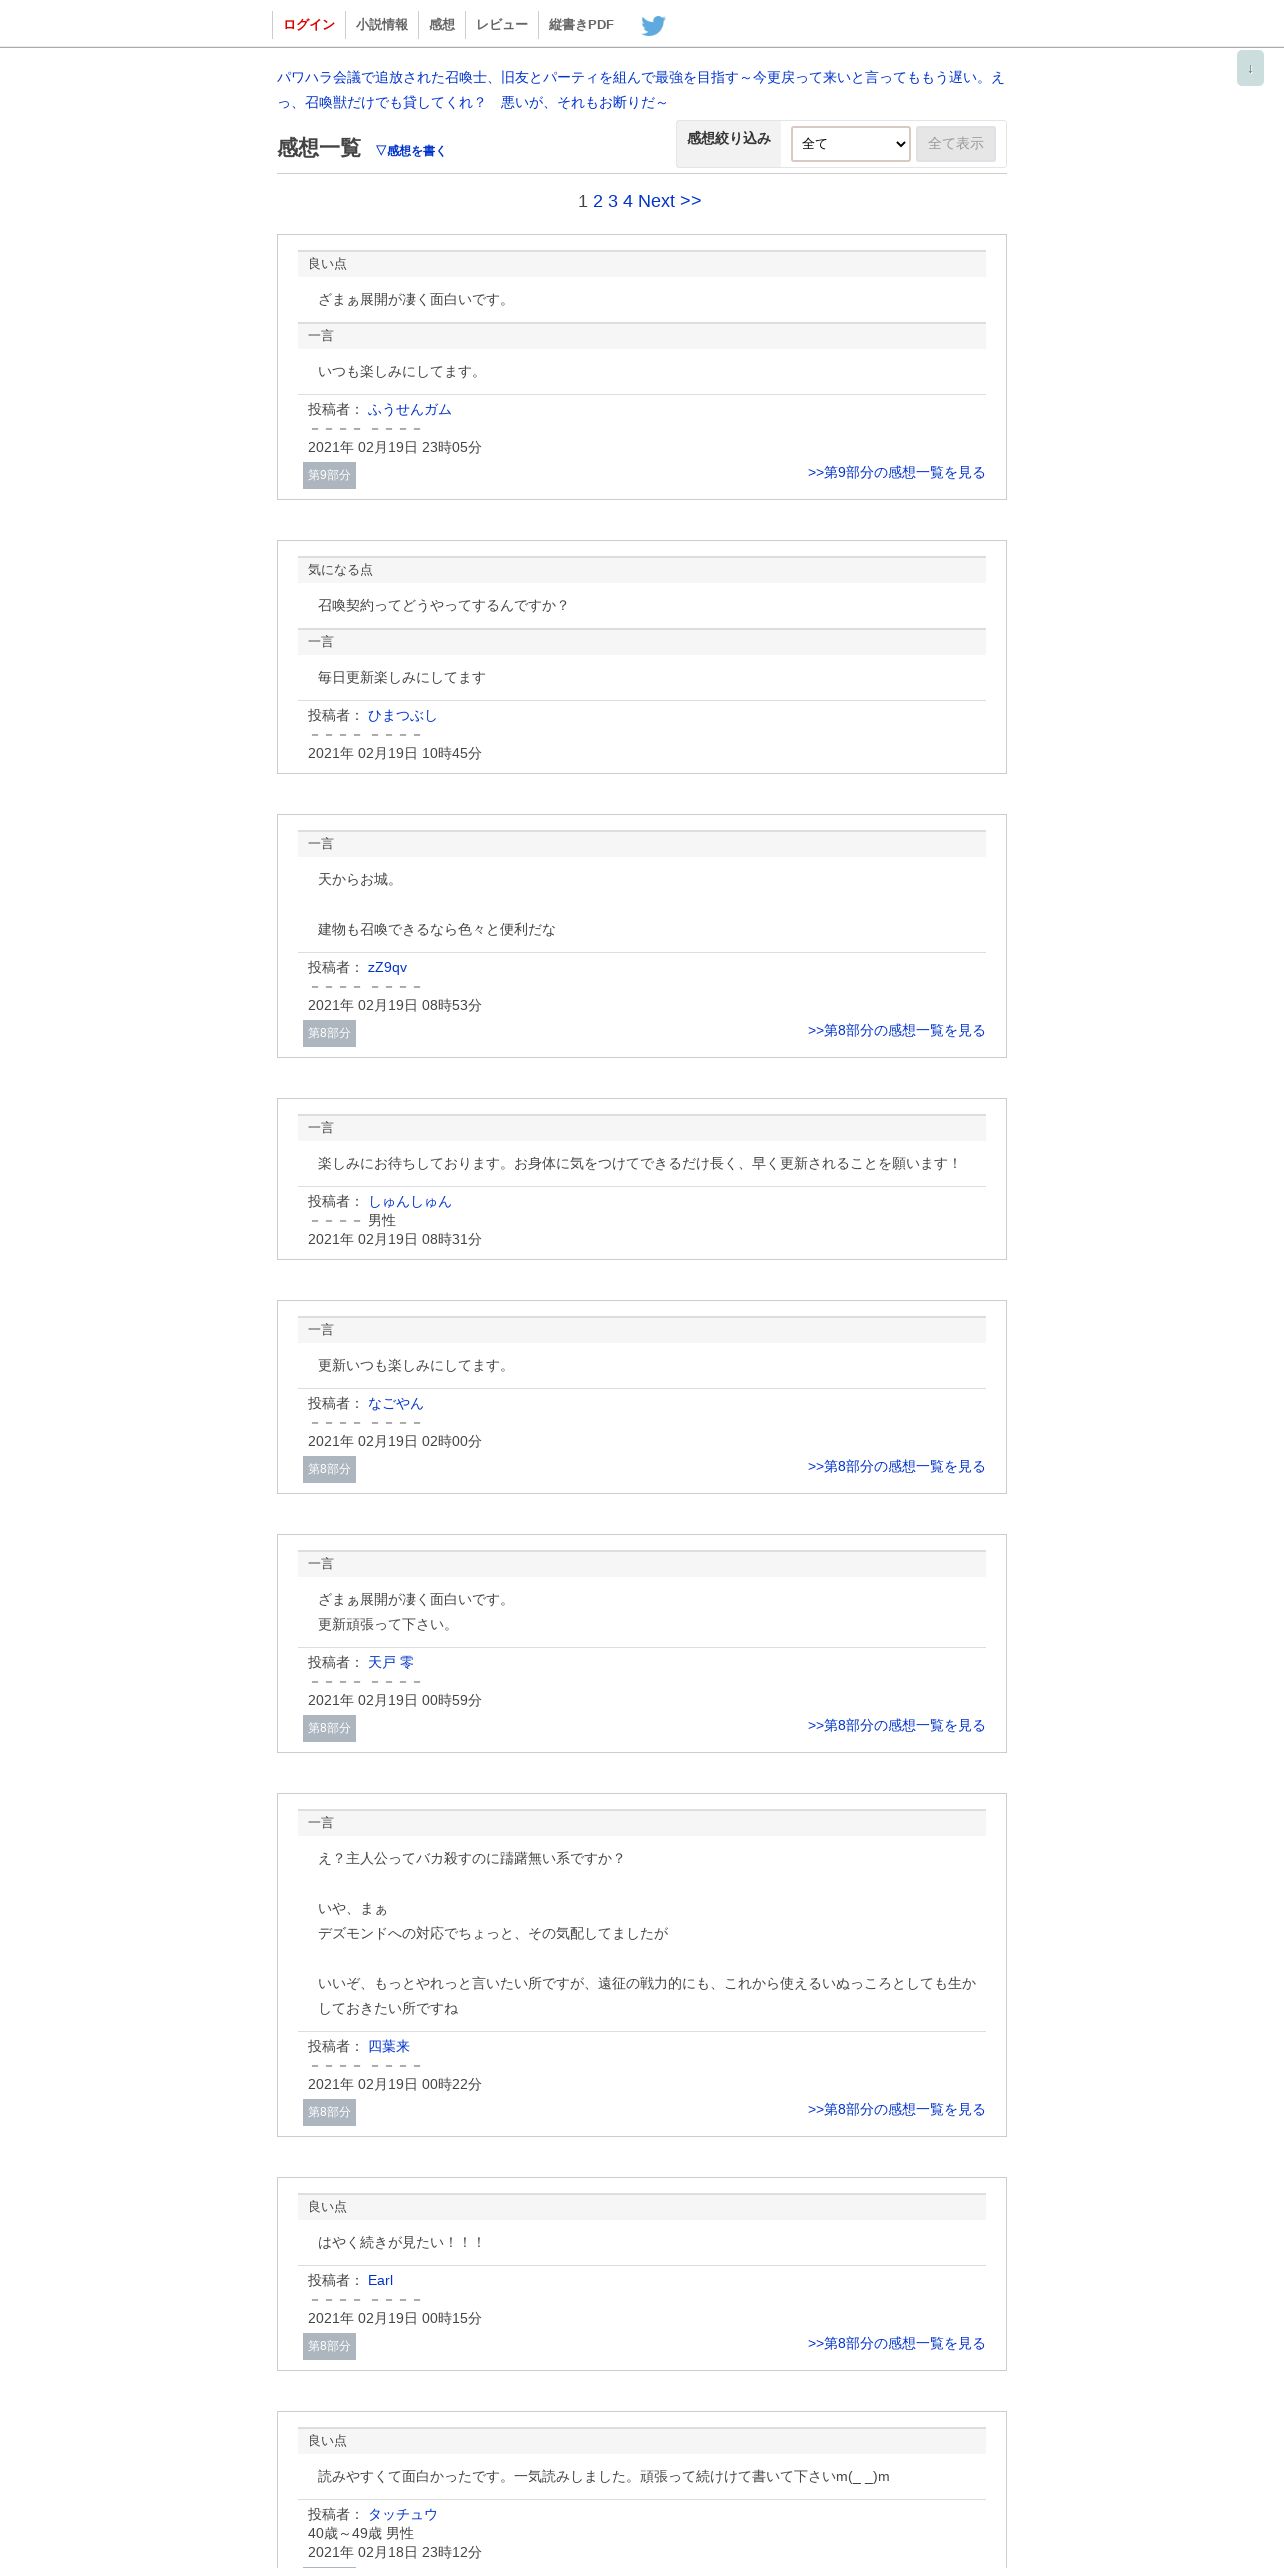This screenshot has height=2568, width=1284.
Task: Open poster ひまつぶし profile
Action: pyautogui.click(x=402, y=716)
